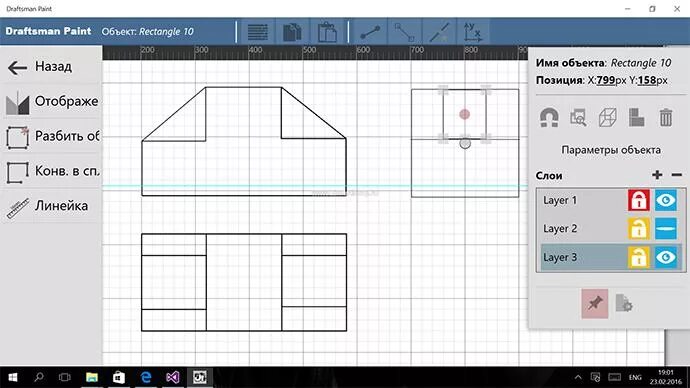
Task: Select the line with endpoints tool
Action: click(370, 32)
